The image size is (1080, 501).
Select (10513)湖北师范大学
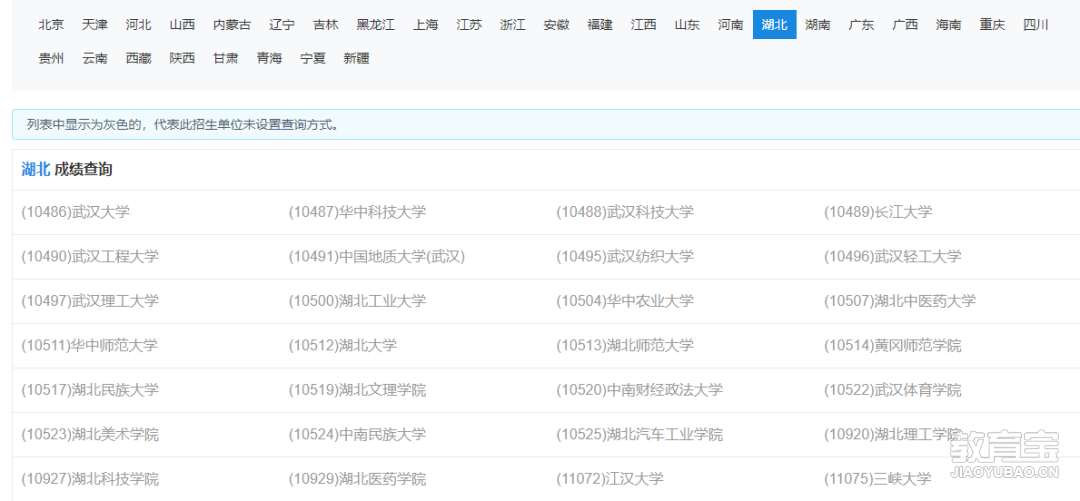click(x=625, y=345)
